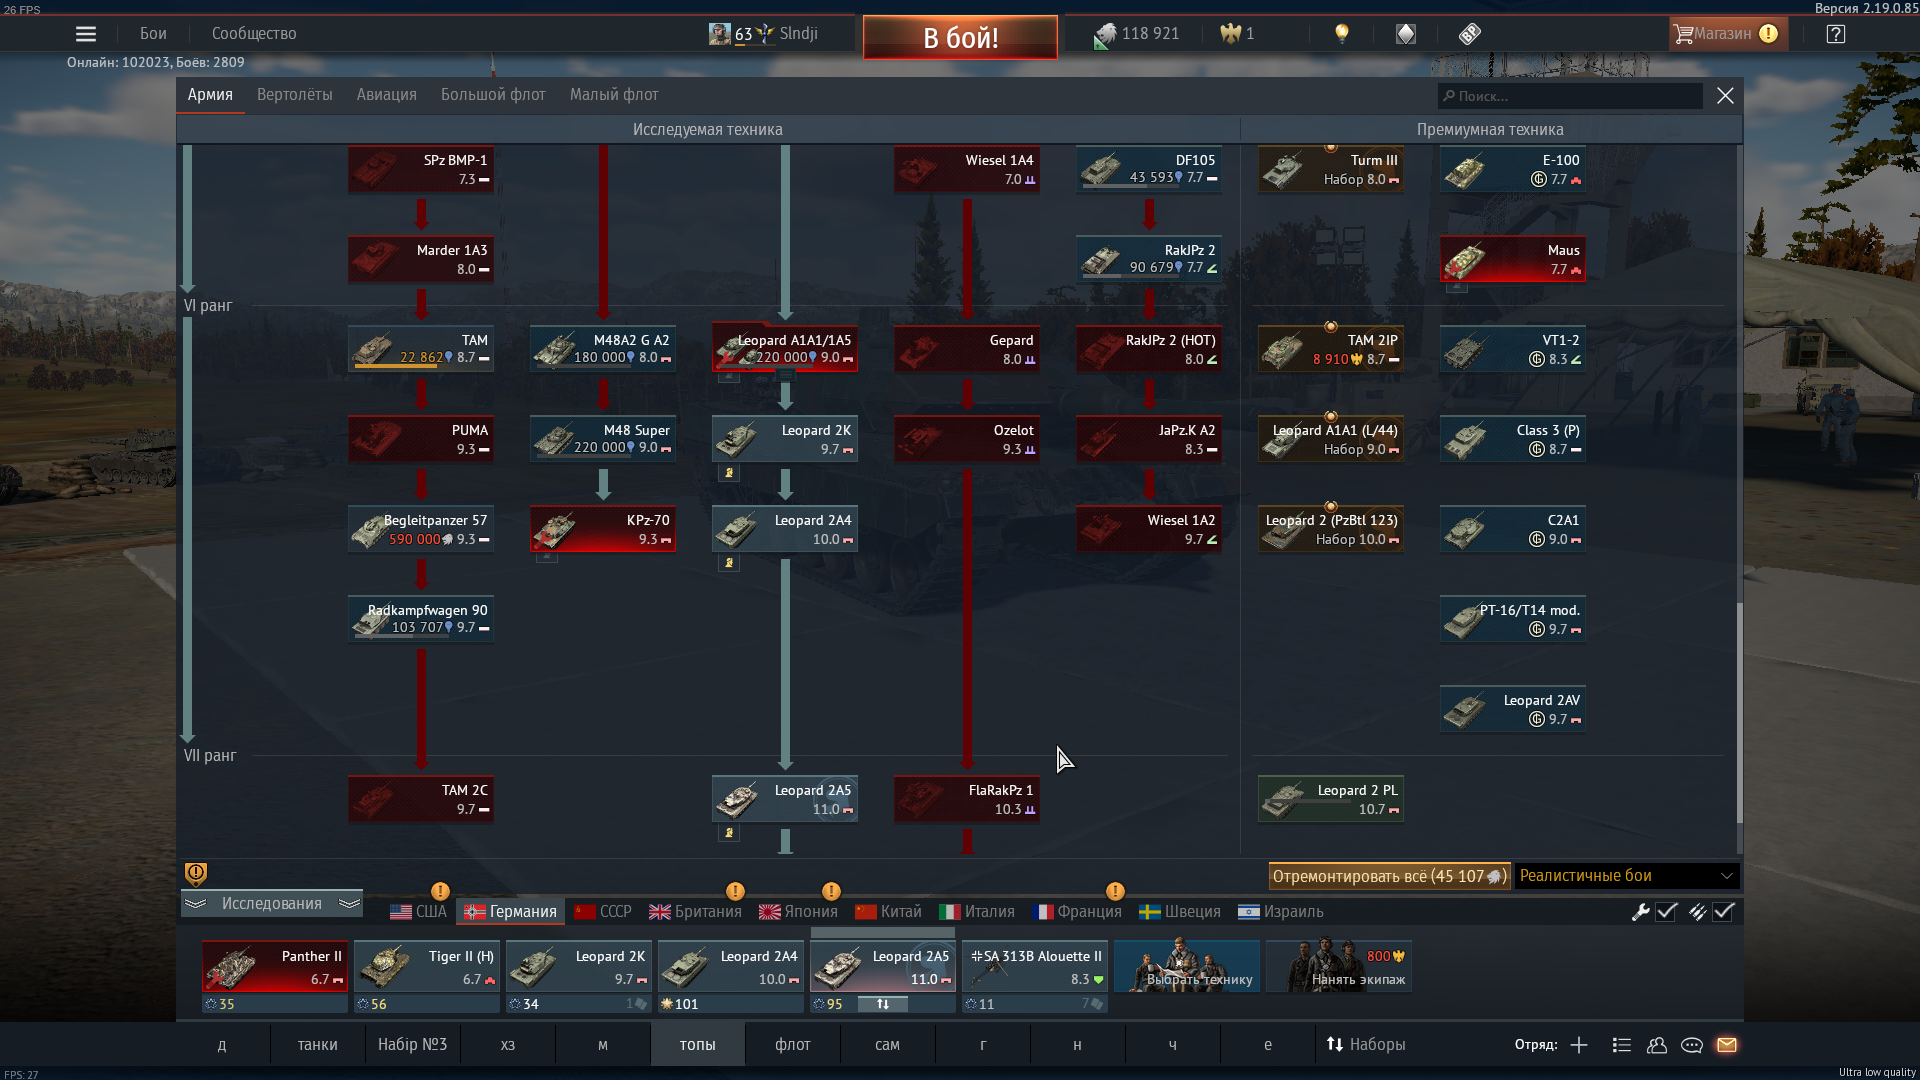Screen dimensions: 1920x1080
Task: Open the contacts people icon
Action: tap(1657, 1045)
